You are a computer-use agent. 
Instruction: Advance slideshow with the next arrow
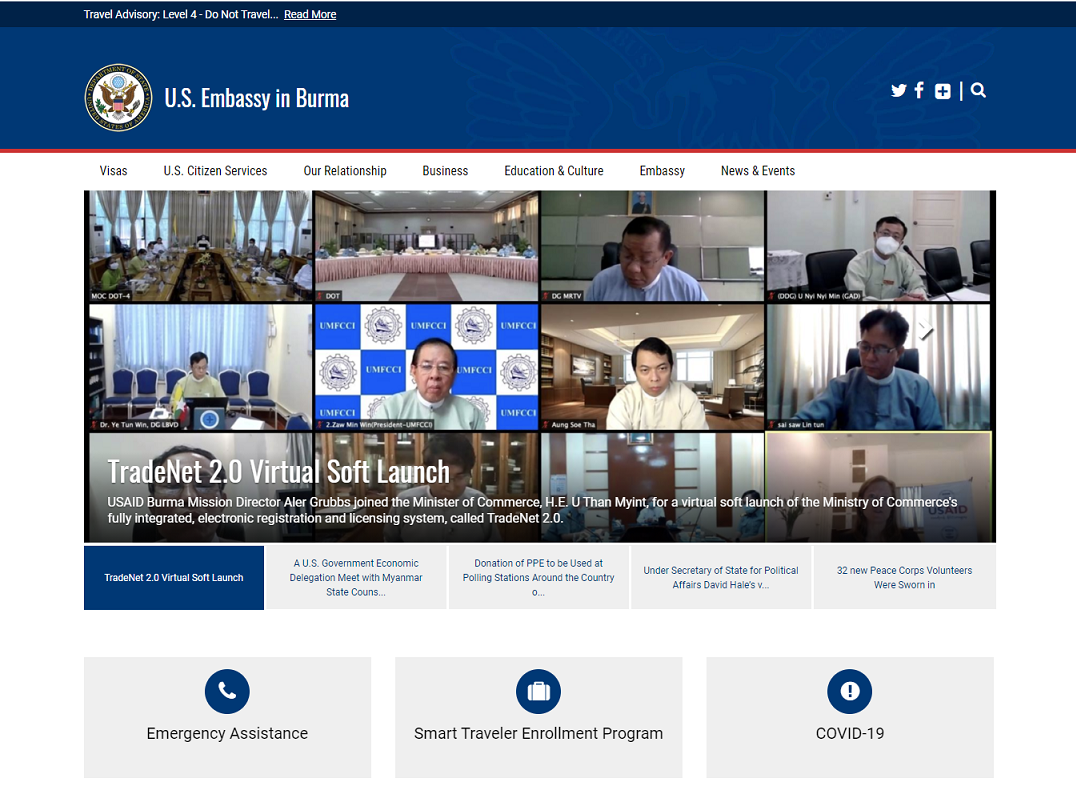[x=927, y=331]
